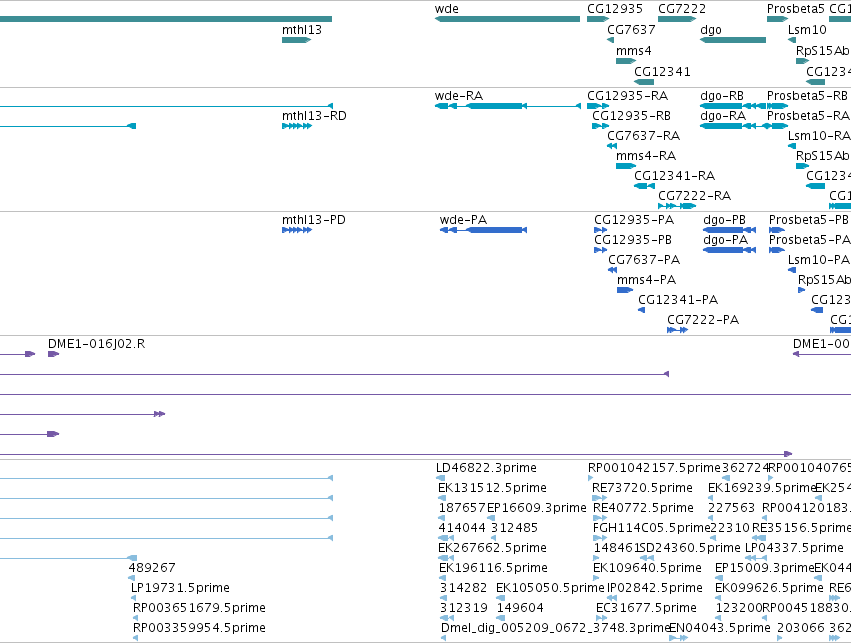
Task: Click the dgo gene label
Action: 710,30
